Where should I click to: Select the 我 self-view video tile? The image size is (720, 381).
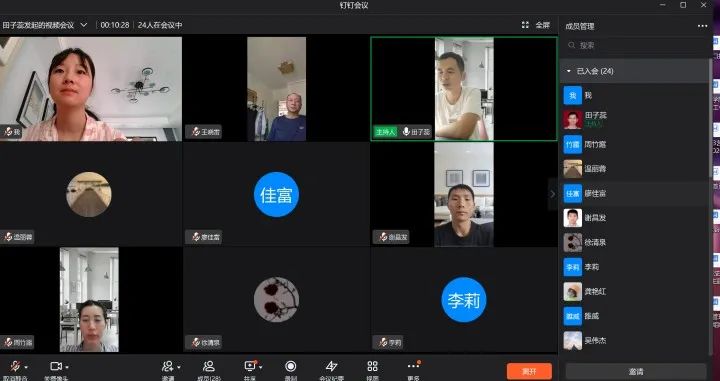pyautogui.click(x=91, y=89)
